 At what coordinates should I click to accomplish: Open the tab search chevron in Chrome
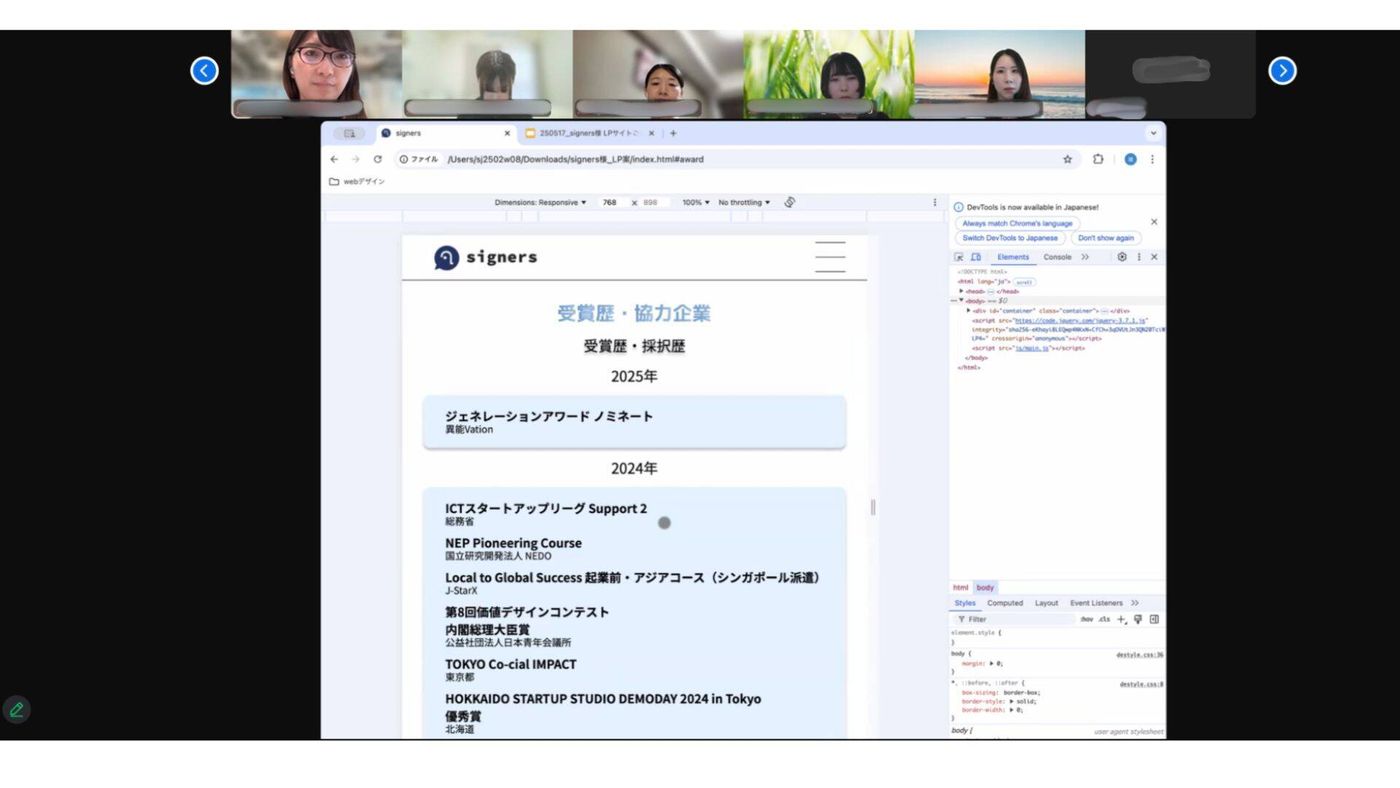tap(1153, 133)
